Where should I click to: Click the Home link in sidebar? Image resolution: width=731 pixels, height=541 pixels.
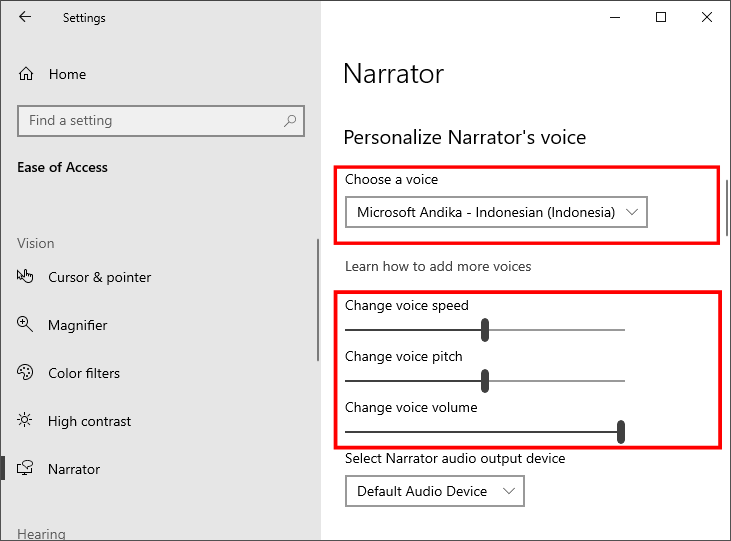point(67,74)
